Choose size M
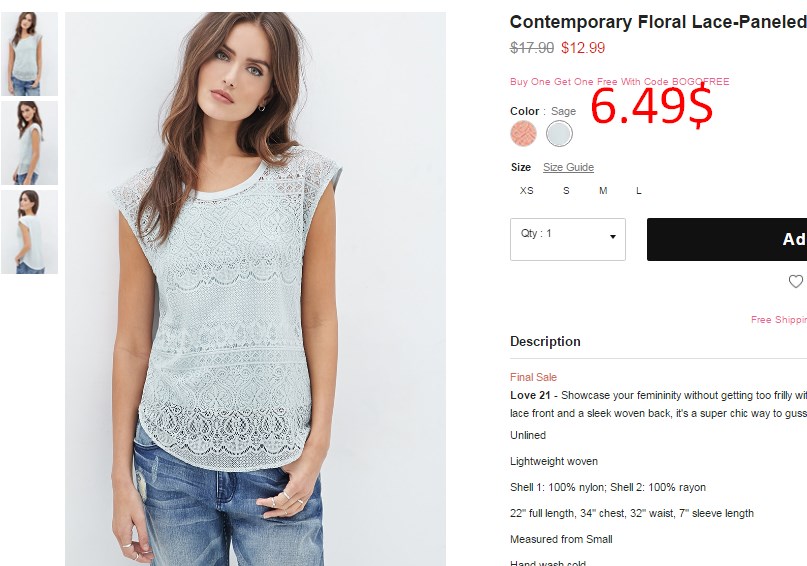Image resolution: width=807 pixels, height=566 pixels. coord(603,191)
